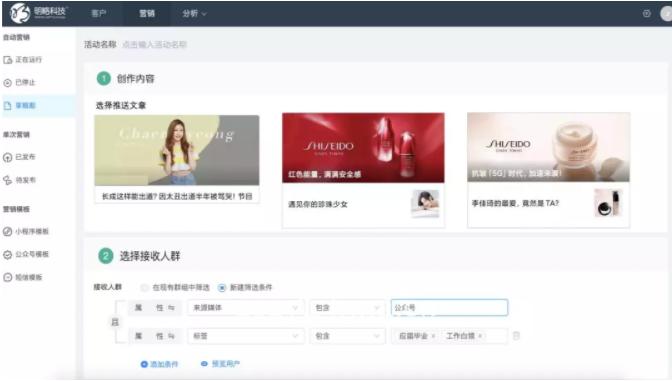Delete the 标签 filter row with trash icon
The image size is (672, 381).
516,336
